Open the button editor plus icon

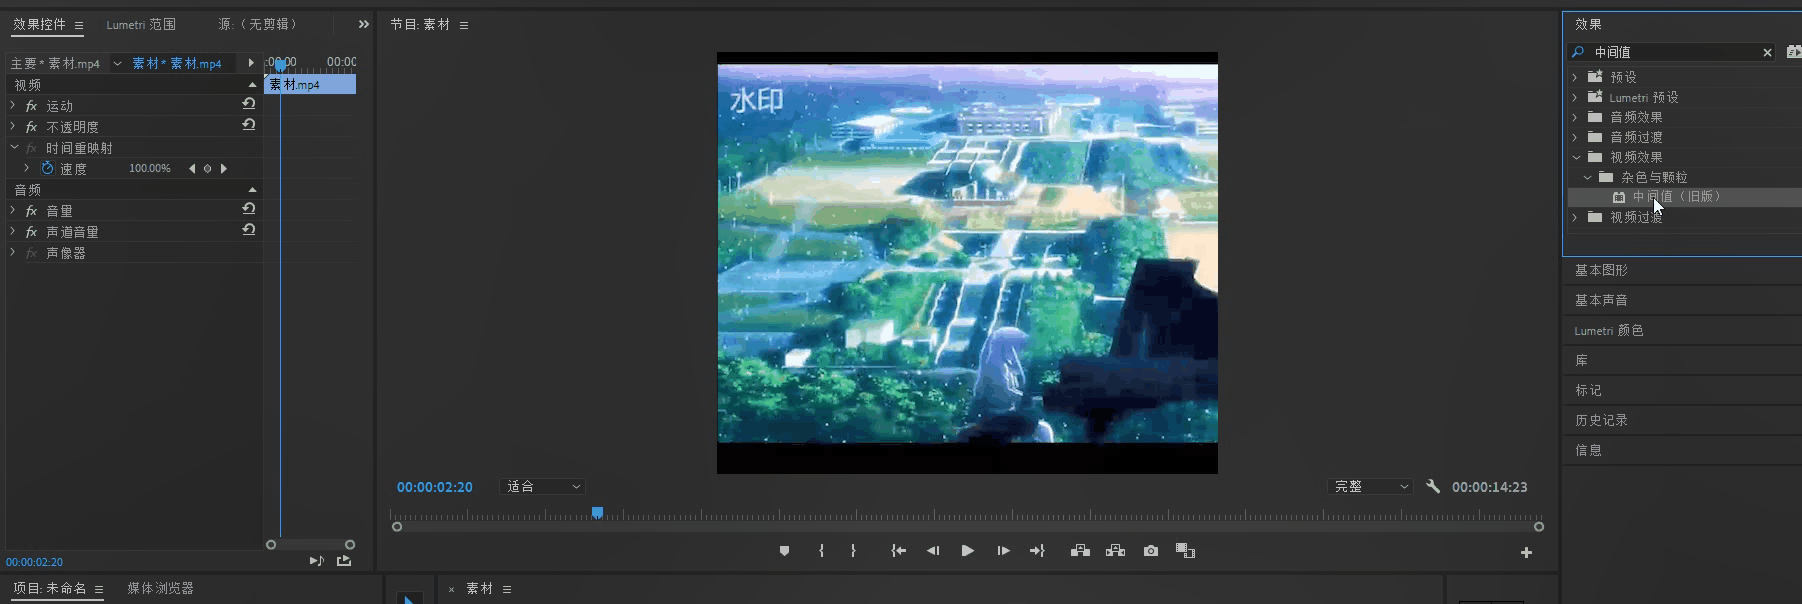tap(1526, 552)
